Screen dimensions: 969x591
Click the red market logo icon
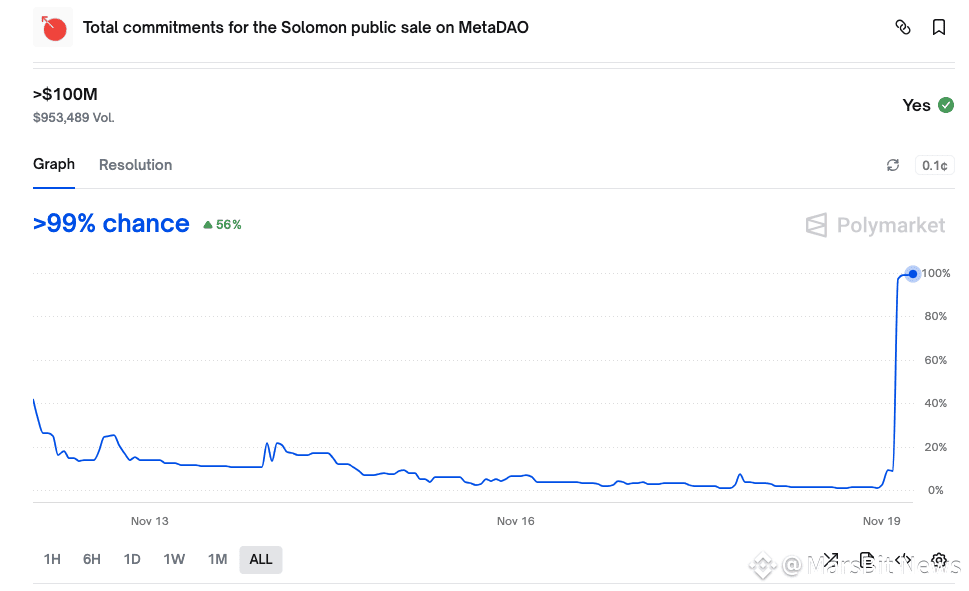[53, 28]
